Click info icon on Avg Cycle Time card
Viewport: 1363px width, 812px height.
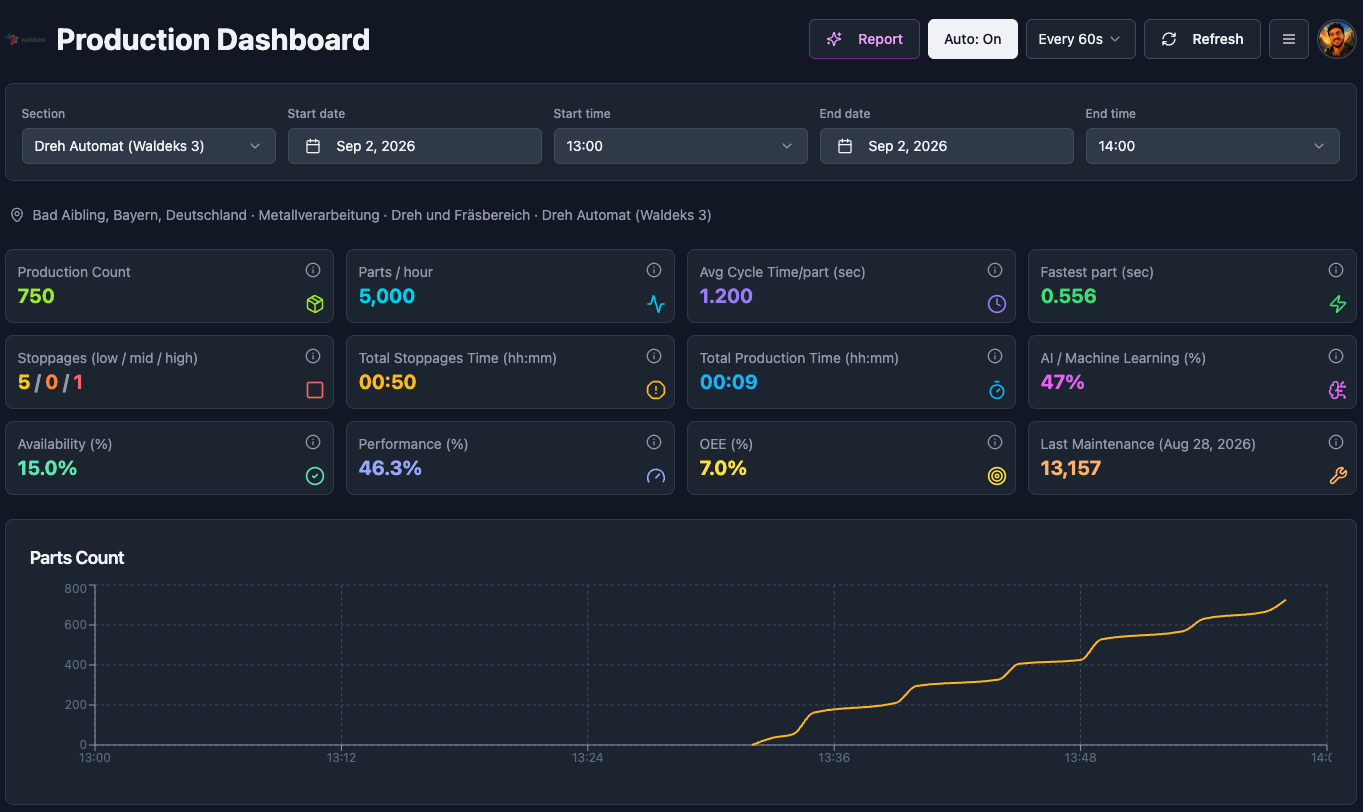coord(995,270)
